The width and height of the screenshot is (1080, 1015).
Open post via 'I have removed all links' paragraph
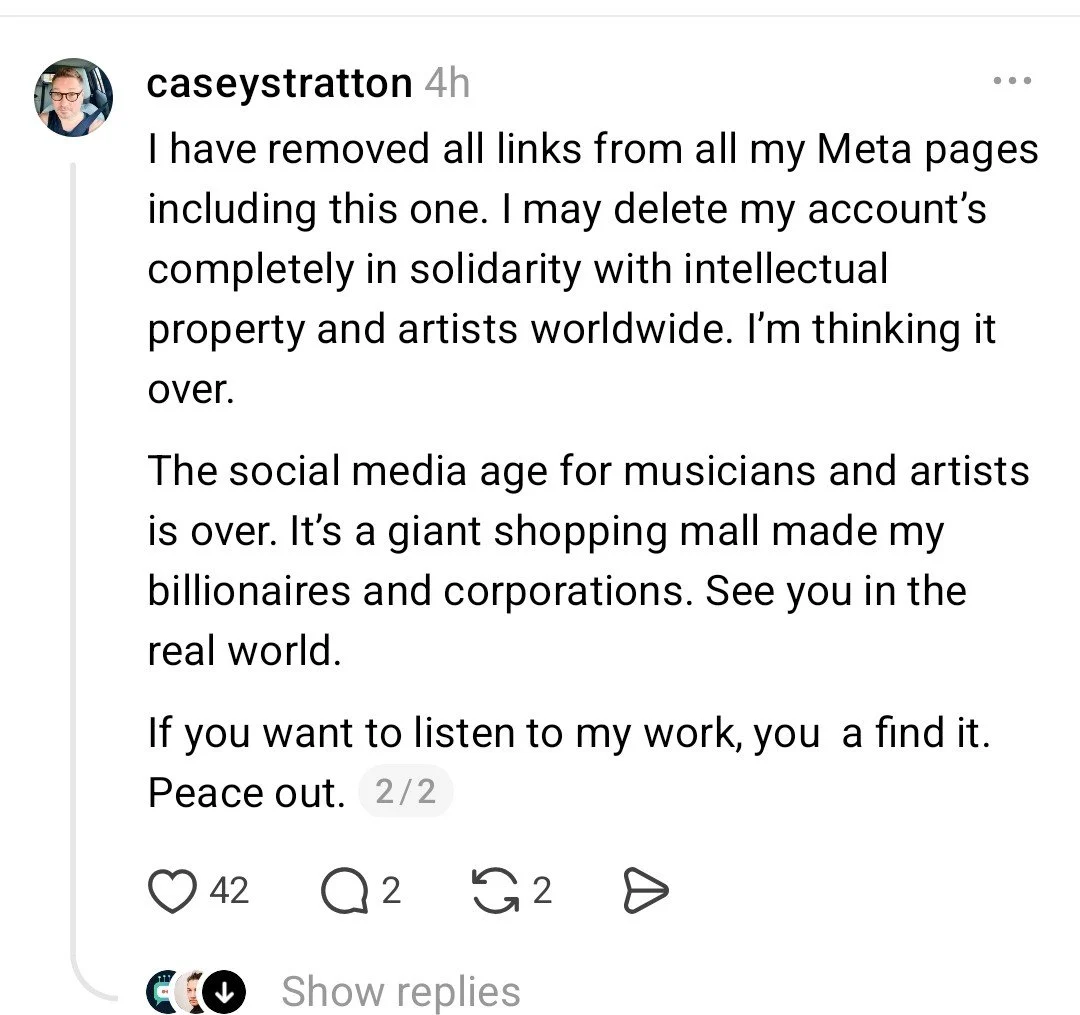point(592,269)
